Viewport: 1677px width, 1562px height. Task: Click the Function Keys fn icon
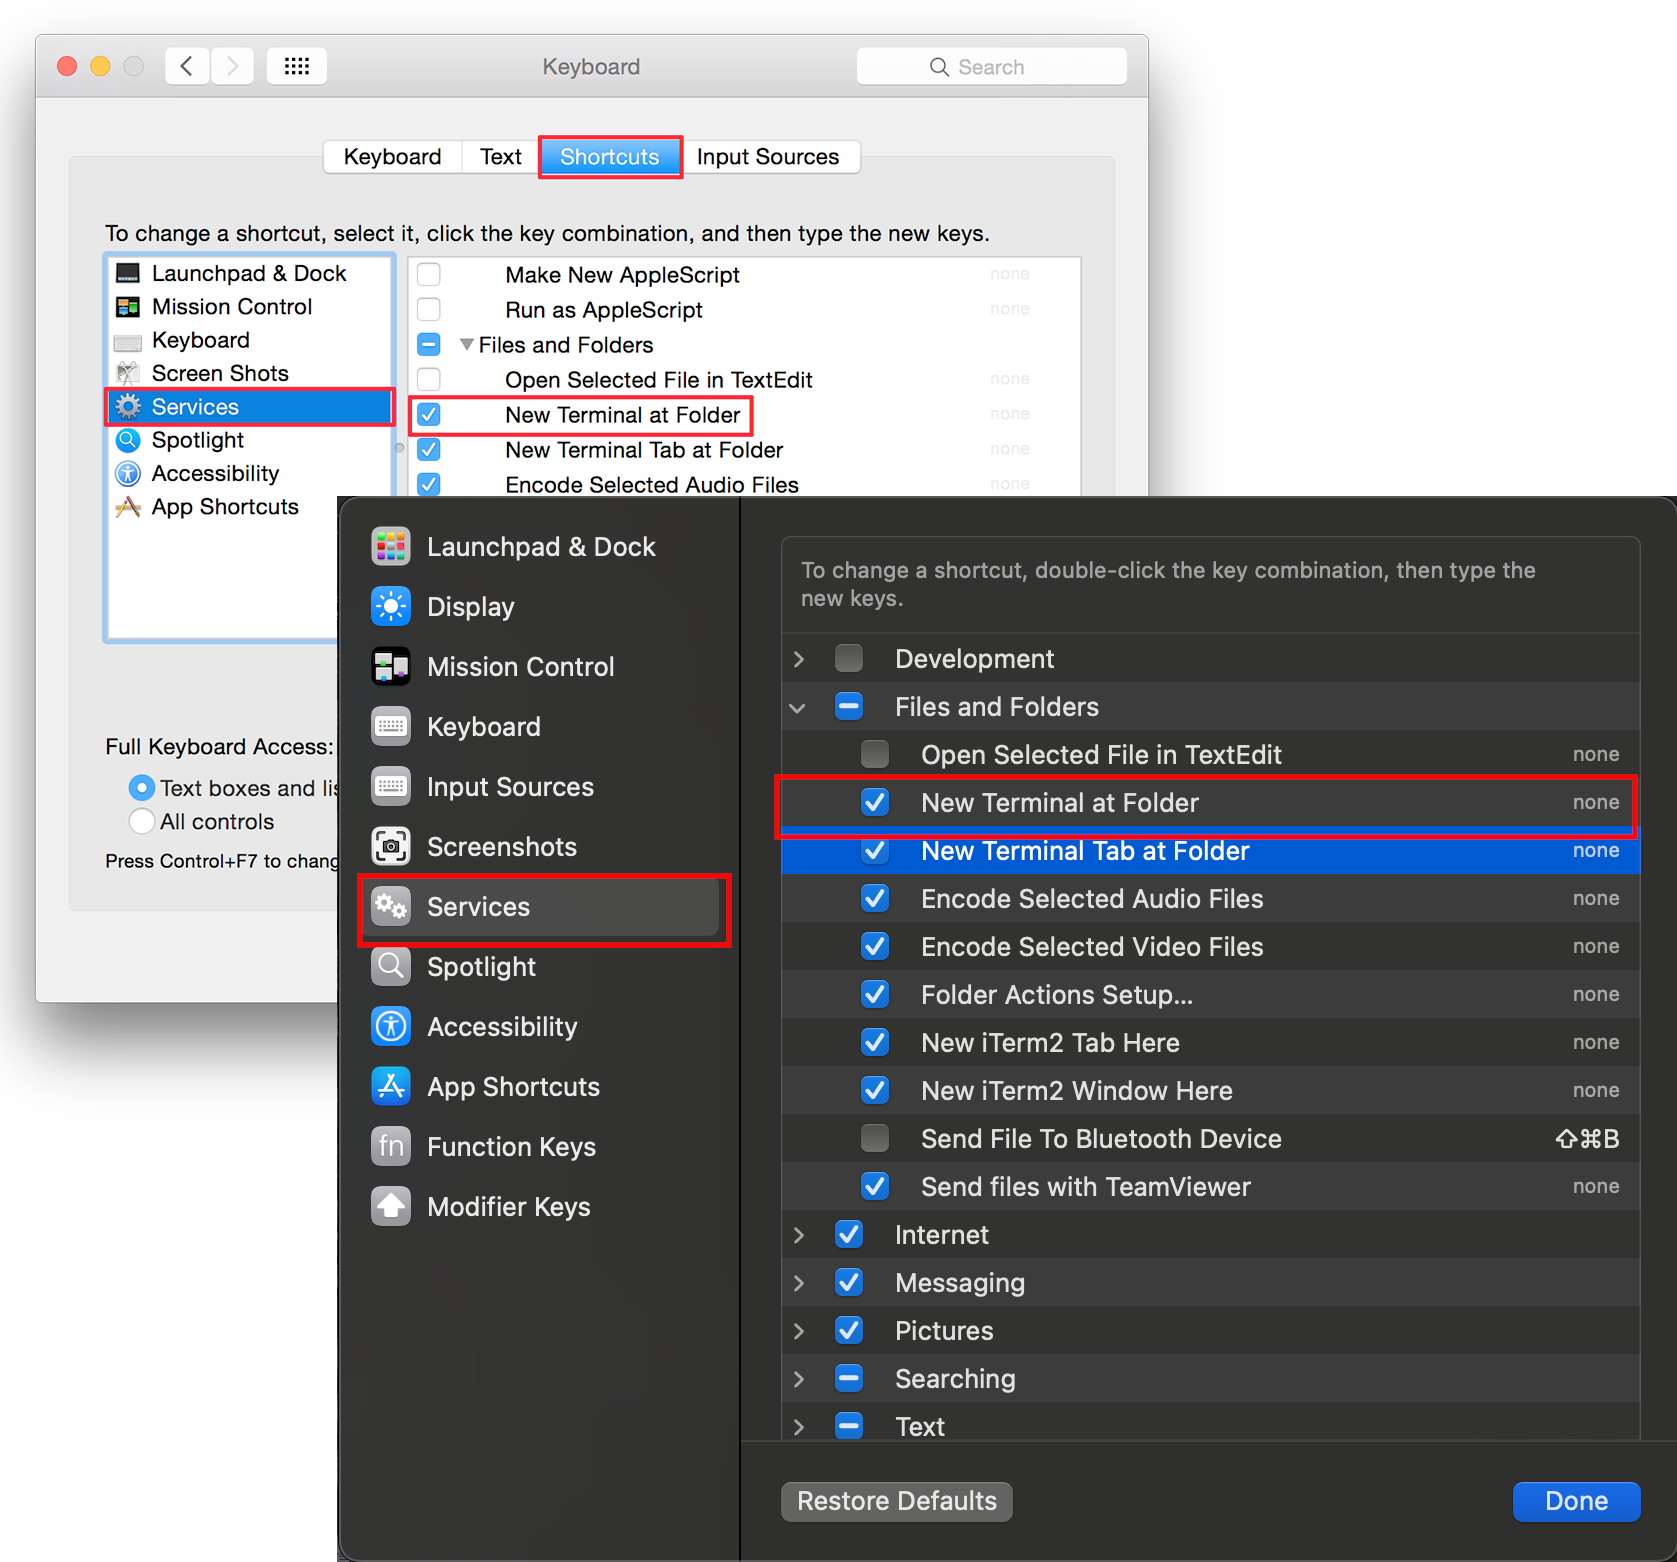click(x=391, y=1146)
